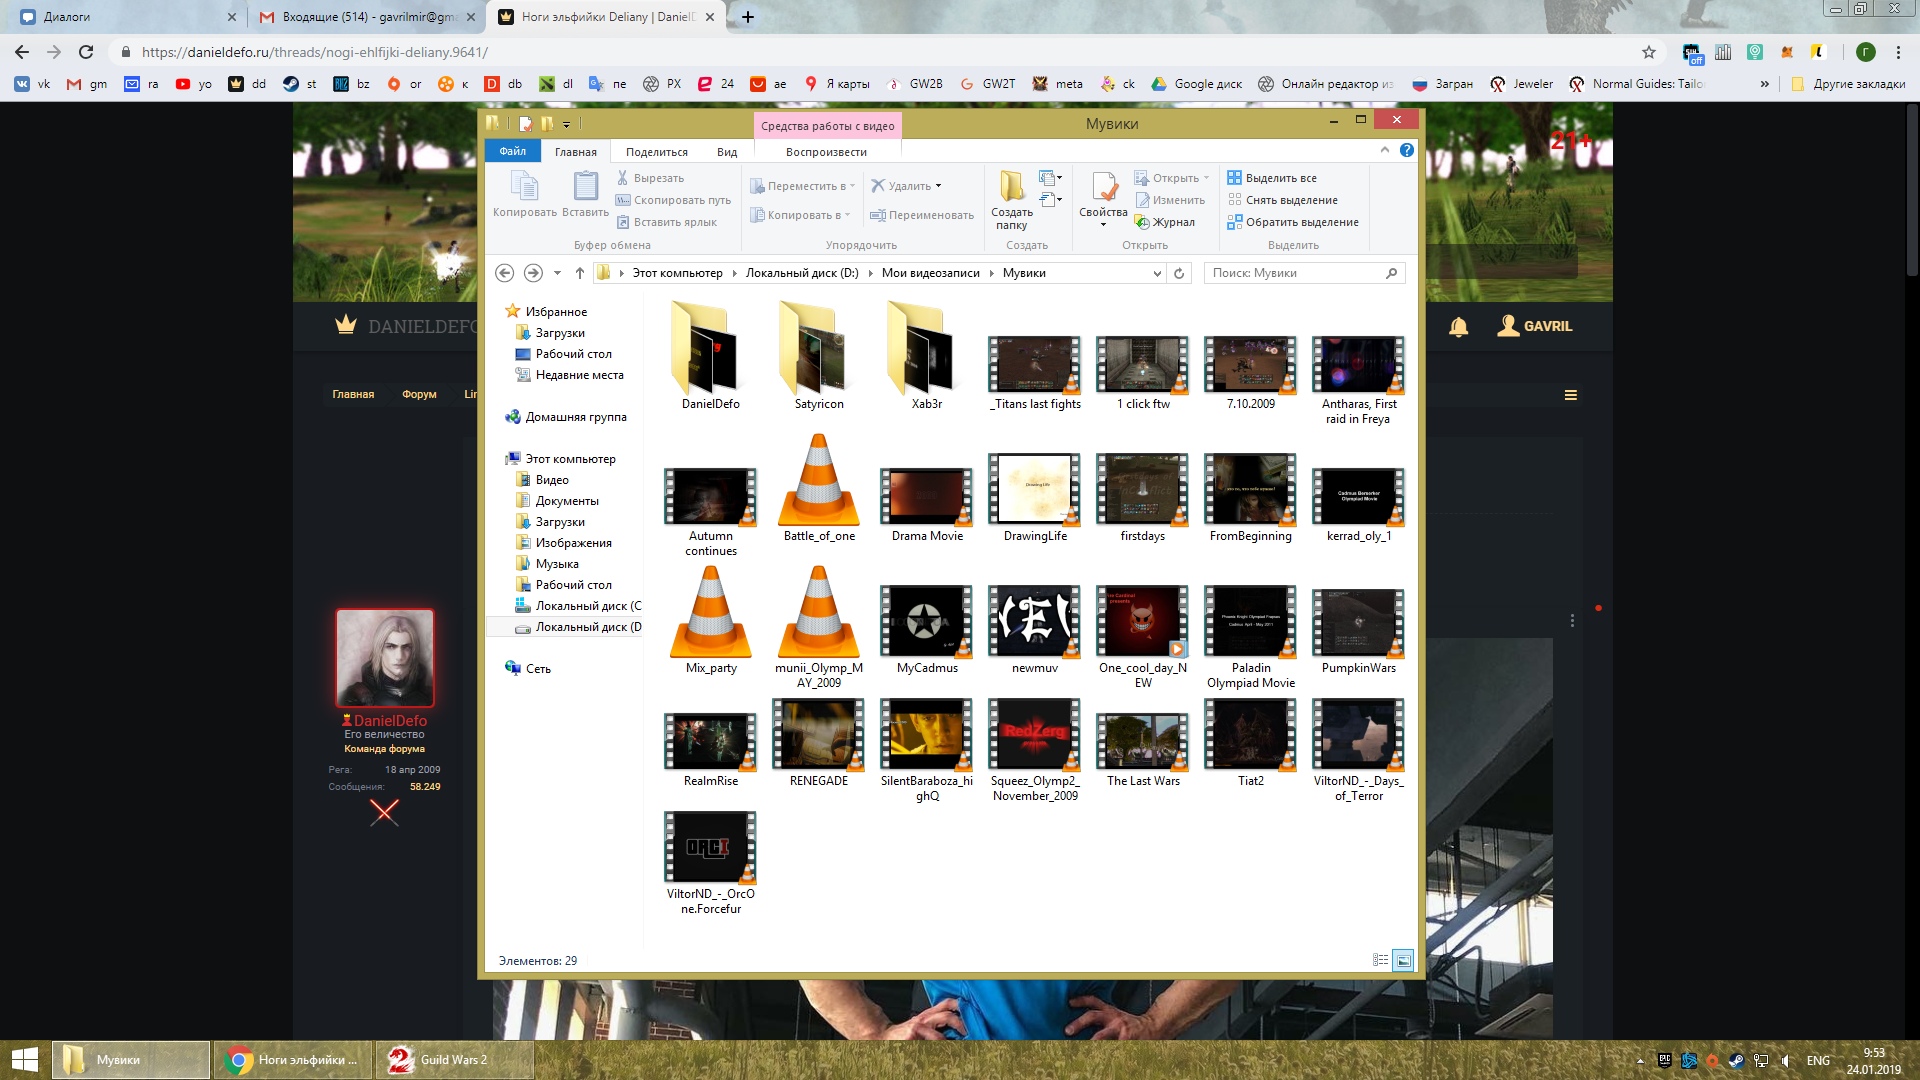Switch to details view icon in status bar

[x=1380, y=960]
